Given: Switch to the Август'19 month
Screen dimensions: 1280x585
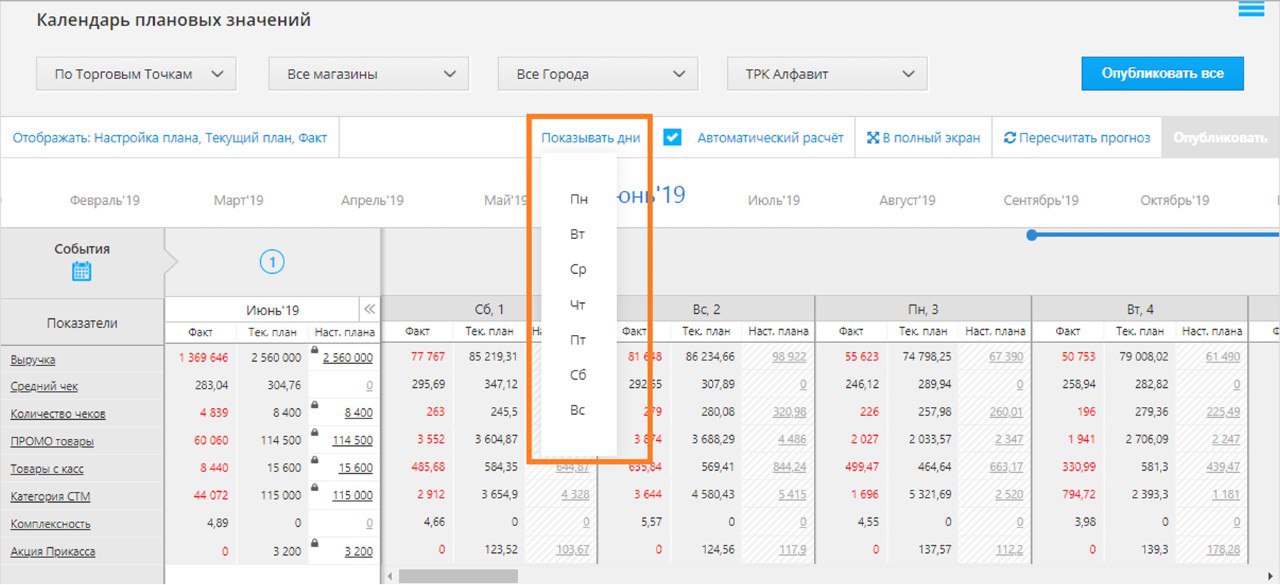Looking at the screenshot, I should pyautogui.click(x=907, y=201).
